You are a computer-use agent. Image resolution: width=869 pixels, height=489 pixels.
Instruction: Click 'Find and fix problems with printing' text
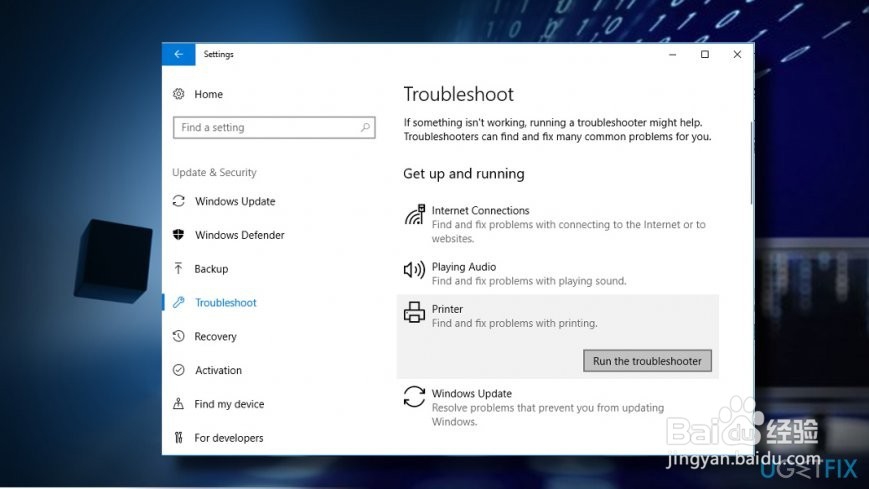coord(514,323)
